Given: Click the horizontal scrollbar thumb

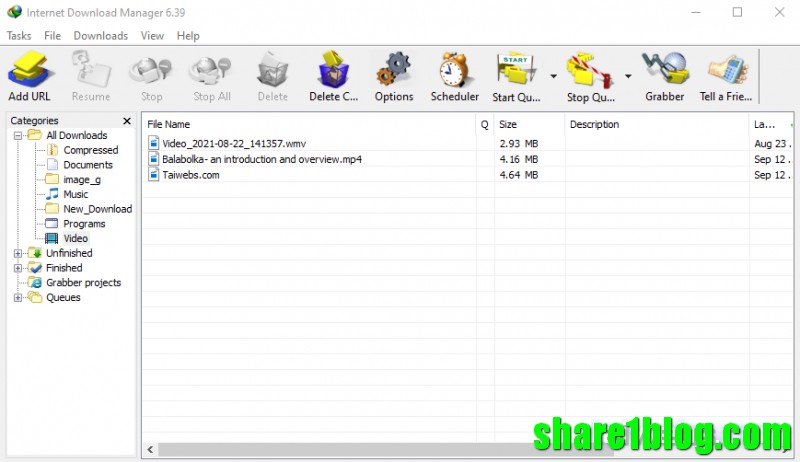Looking at the screenshot, I should click(x=385, y=449).
